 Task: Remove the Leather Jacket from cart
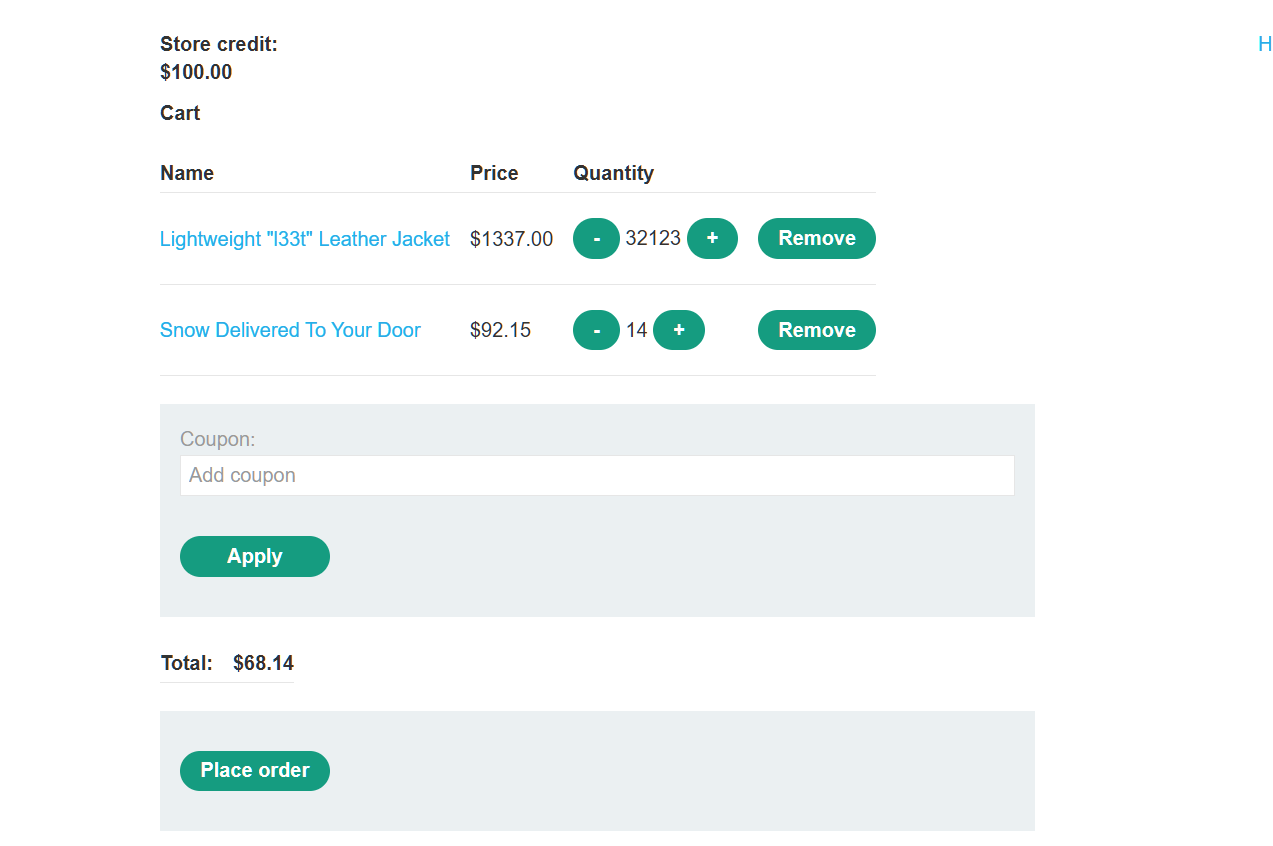tap(816, 239)
